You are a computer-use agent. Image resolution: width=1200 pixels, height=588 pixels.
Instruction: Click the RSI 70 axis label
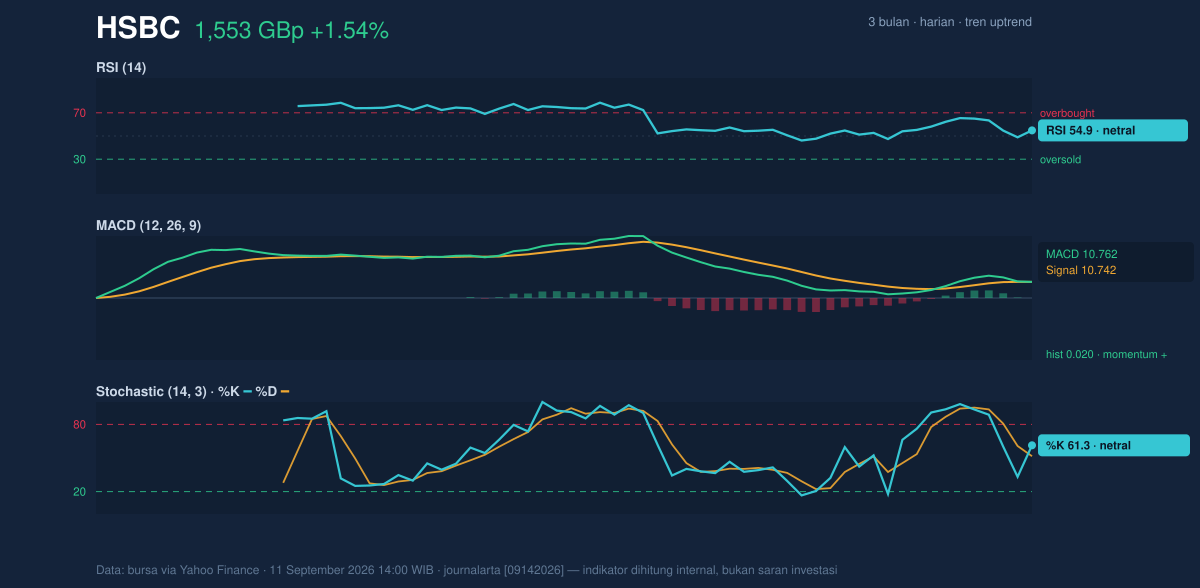coord(79,113)
